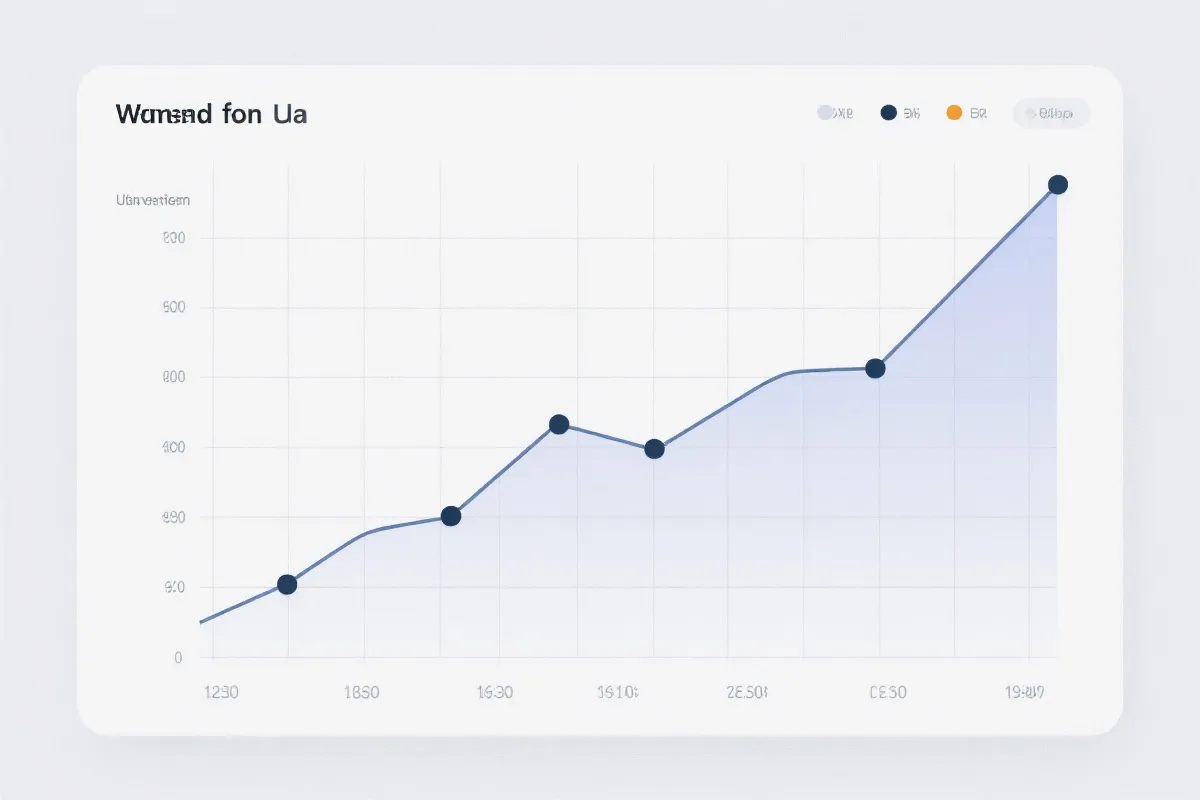Image resolution: width=1200 pixels, height=800 pixels.
Task: Click the "1850" x-axis label
Action: [361, 692]
